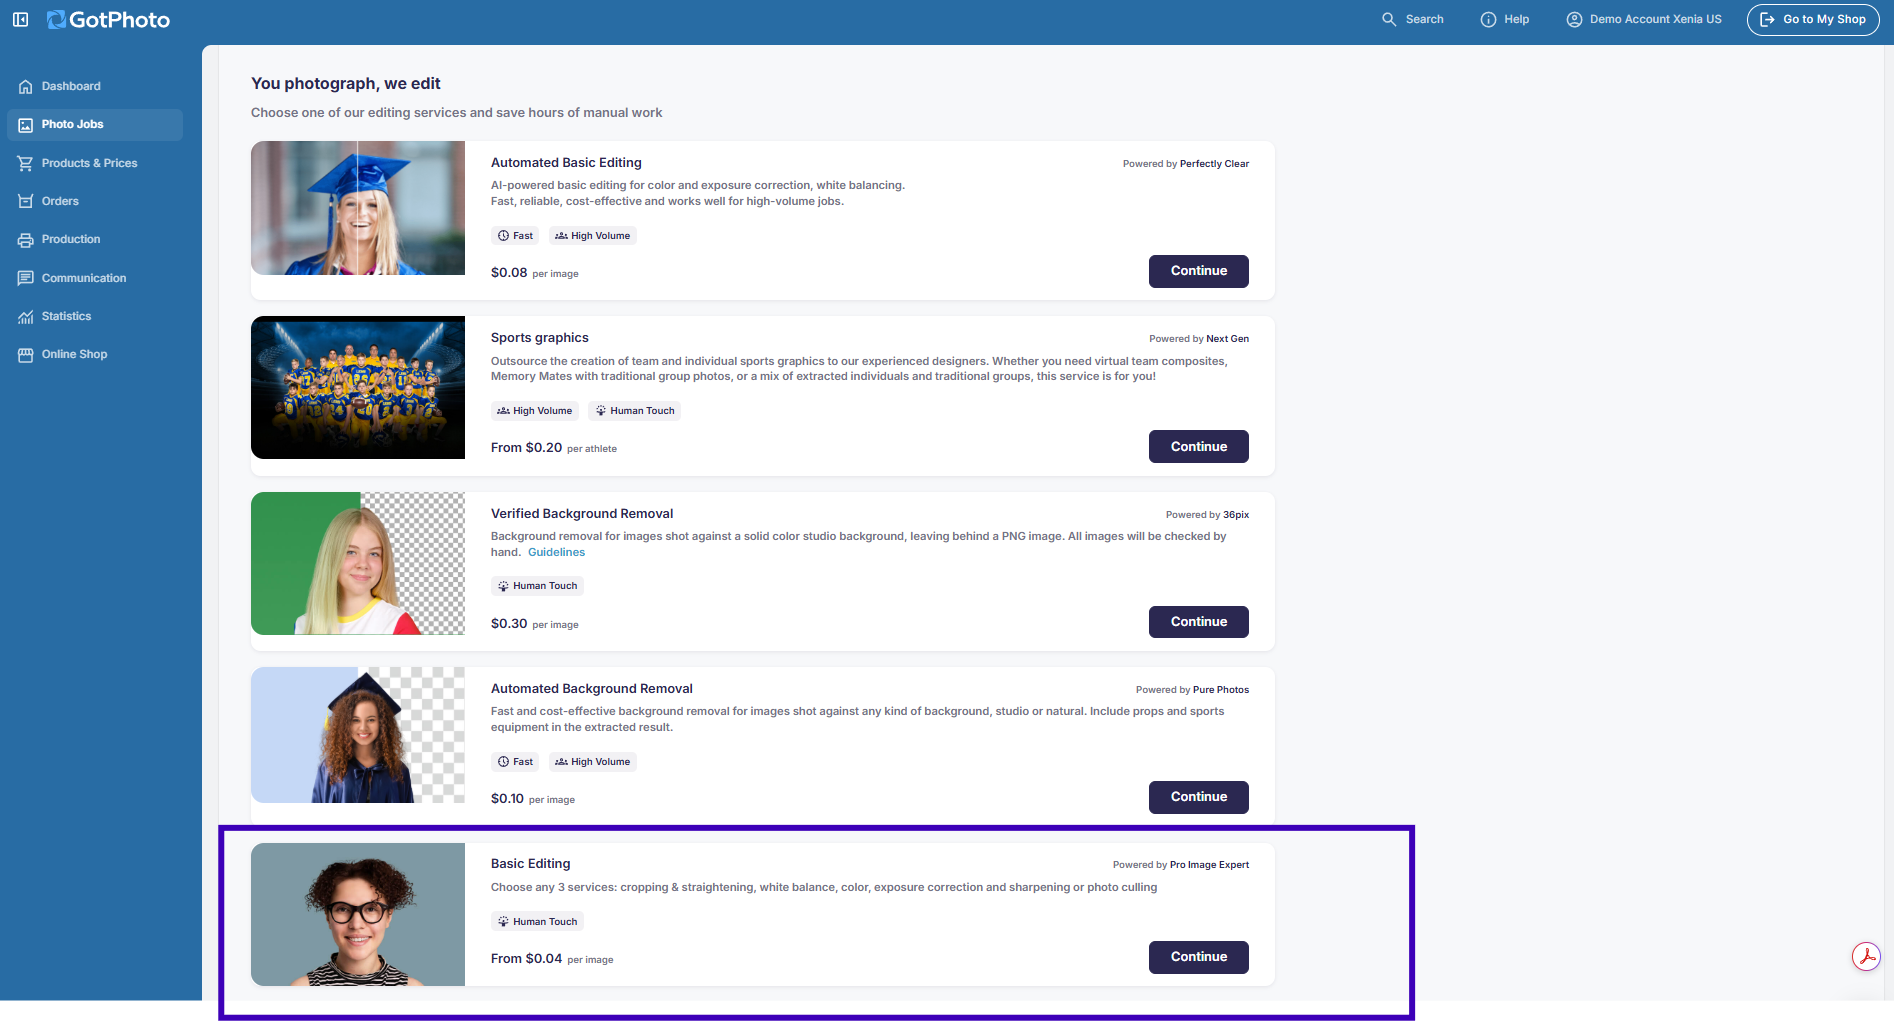
Task: Open Demo Account Xenia US menu
Action: pos(1644,19)
